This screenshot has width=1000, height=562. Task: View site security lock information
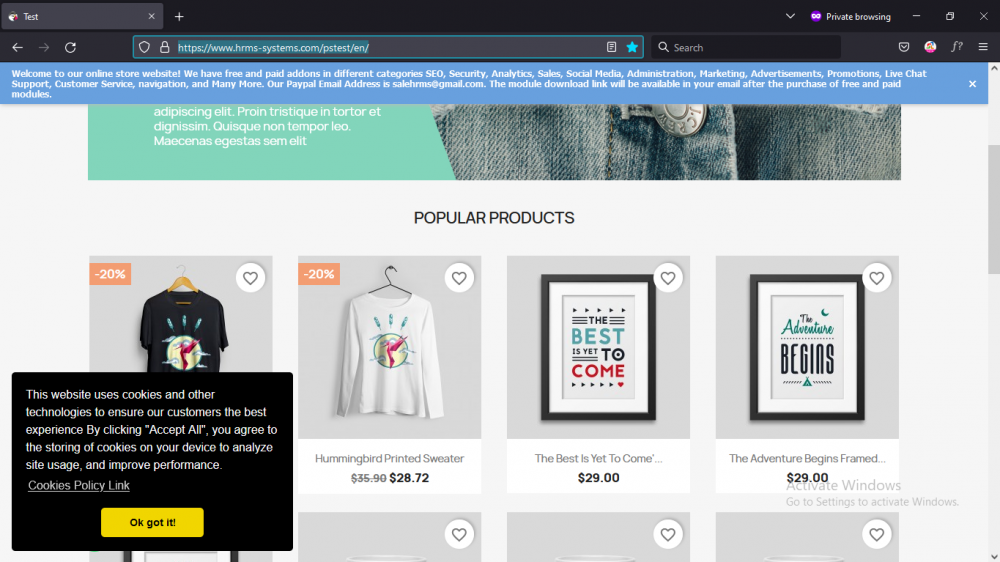click(165, 47)
